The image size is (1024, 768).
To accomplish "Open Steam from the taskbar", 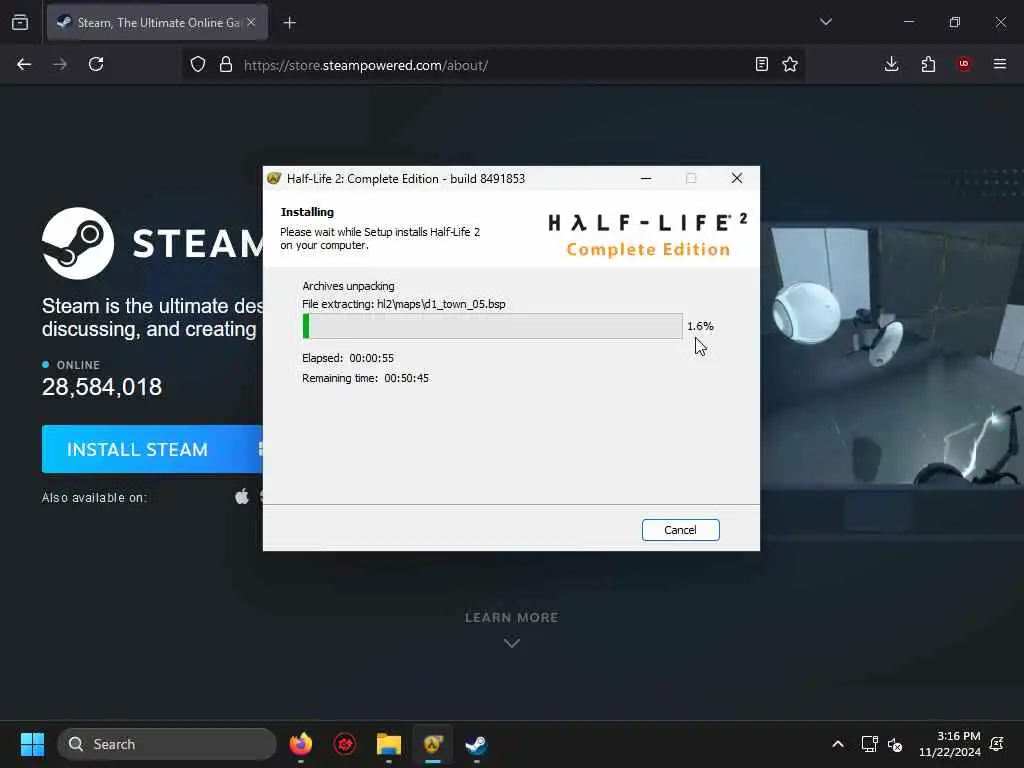I will pos(476,744).
